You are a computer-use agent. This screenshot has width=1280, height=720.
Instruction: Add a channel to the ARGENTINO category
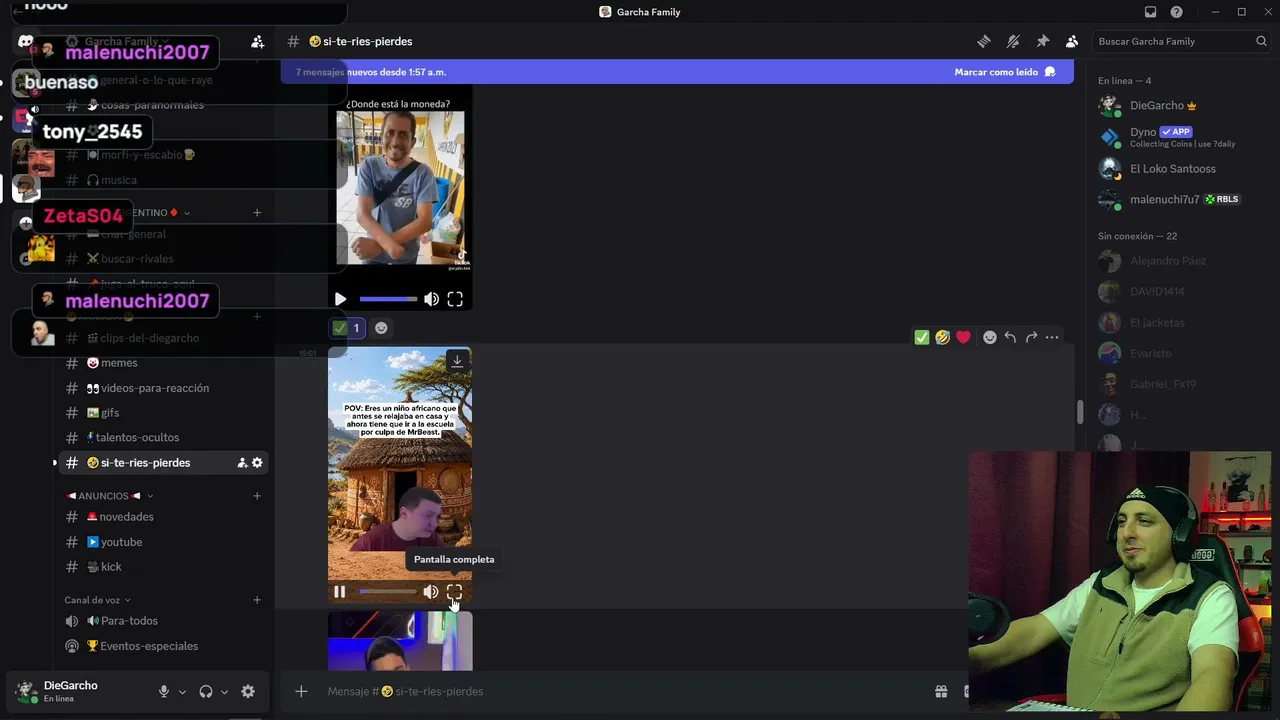click(257, 212)
